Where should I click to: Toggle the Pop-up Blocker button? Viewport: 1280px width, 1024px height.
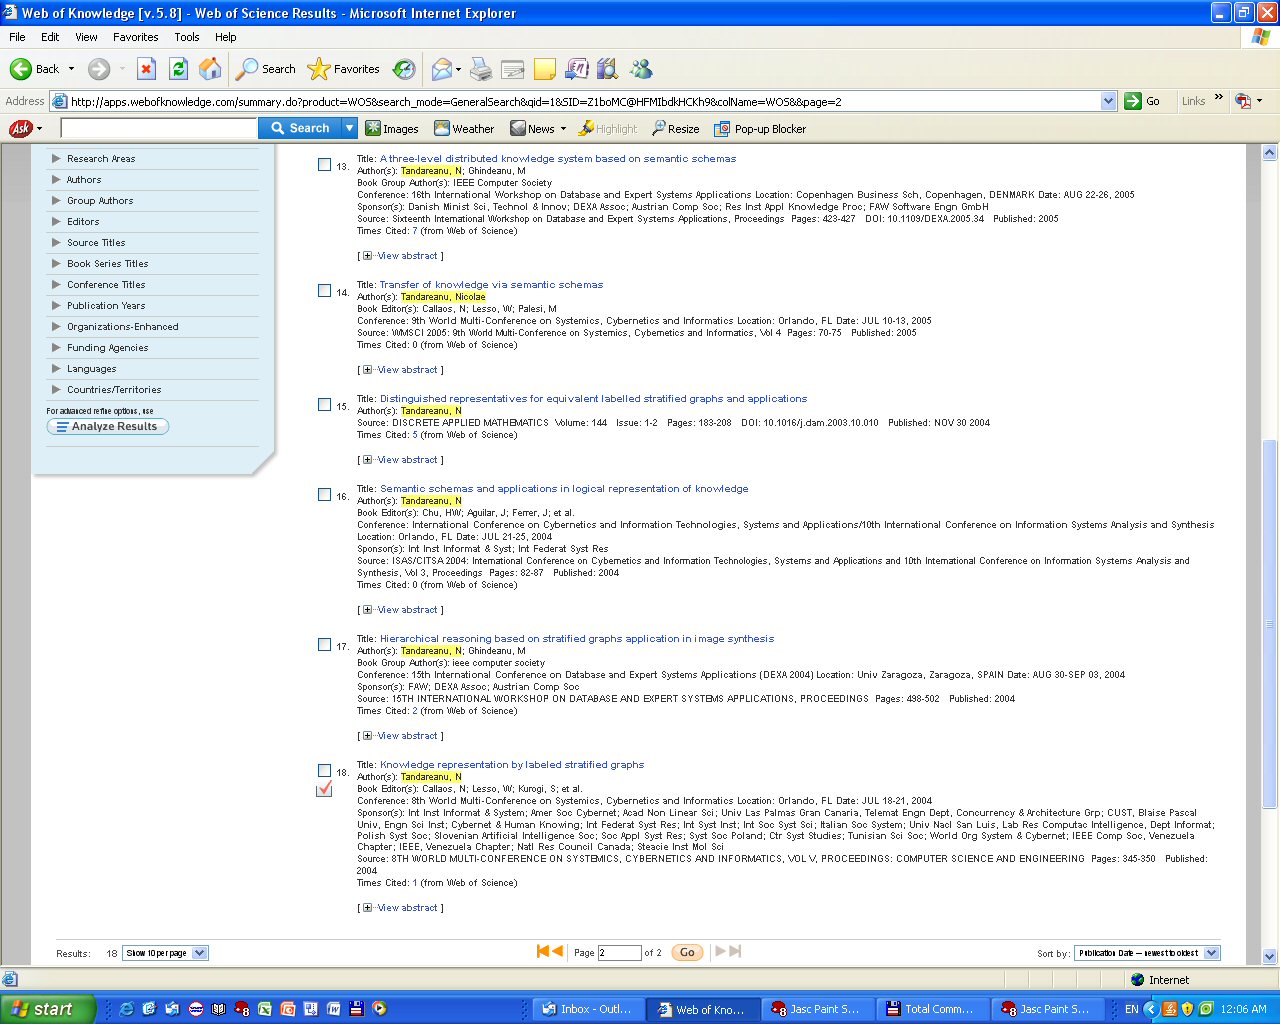click(760, 129)
